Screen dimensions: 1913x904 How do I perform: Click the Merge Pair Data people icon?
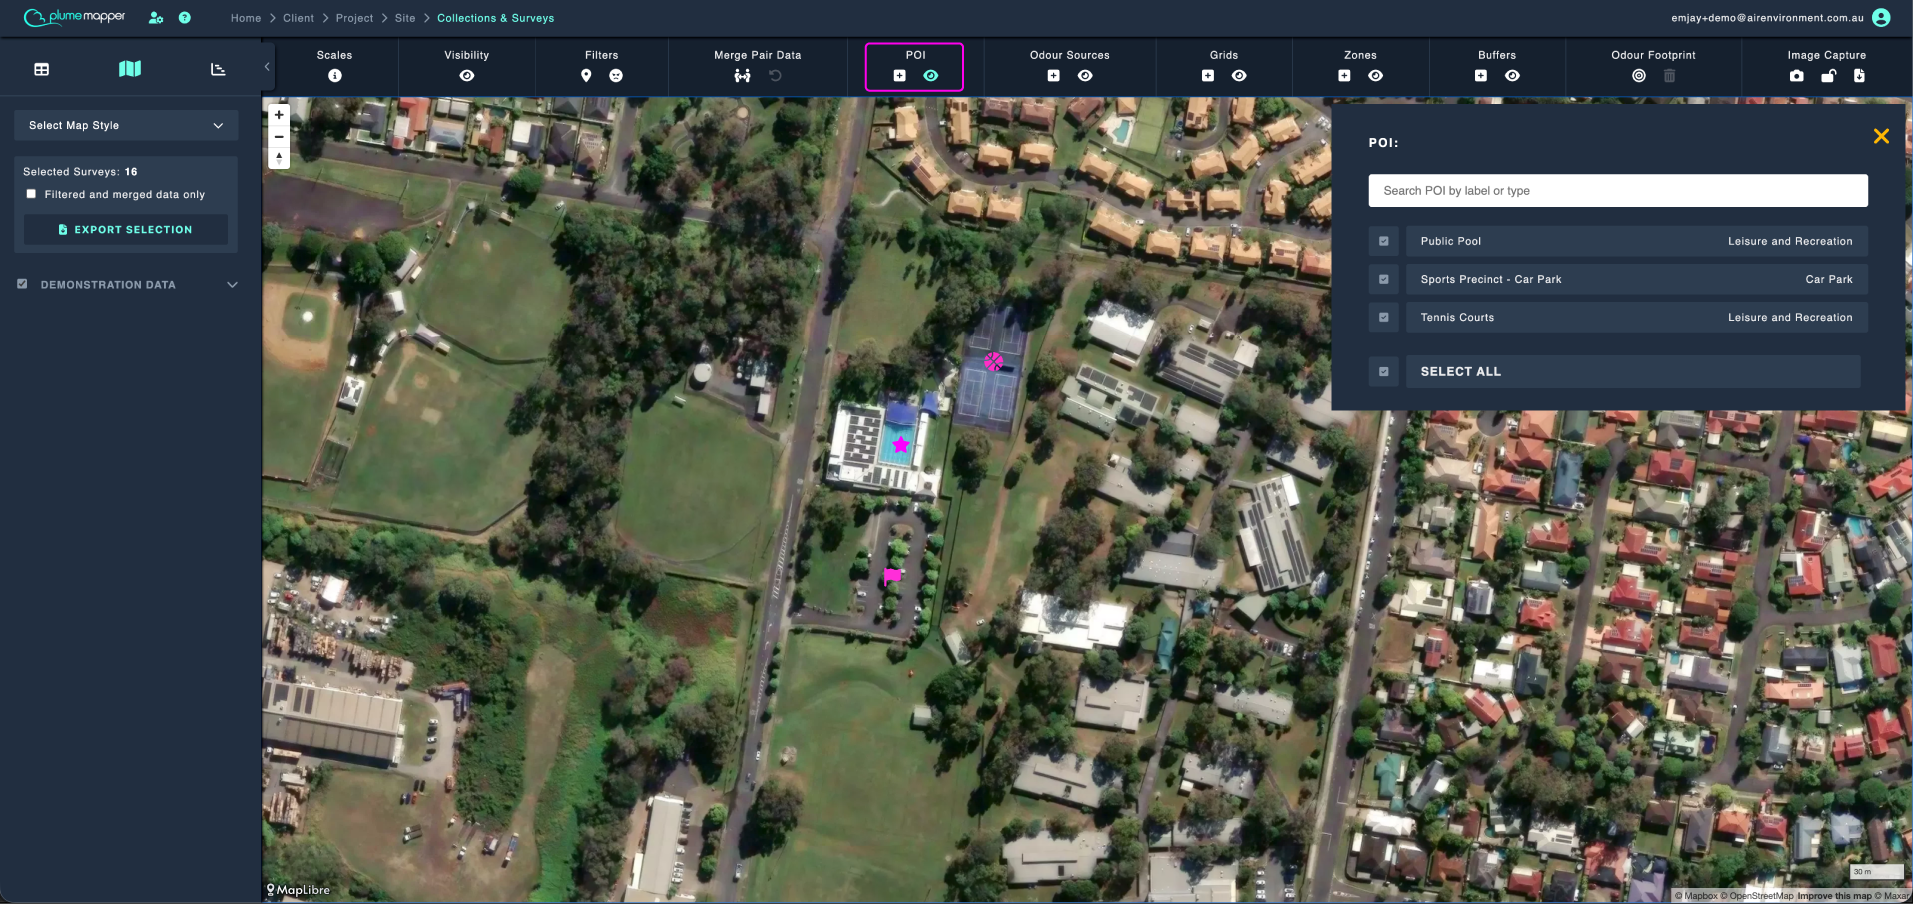pyautogui.click(x=742, y=76)
